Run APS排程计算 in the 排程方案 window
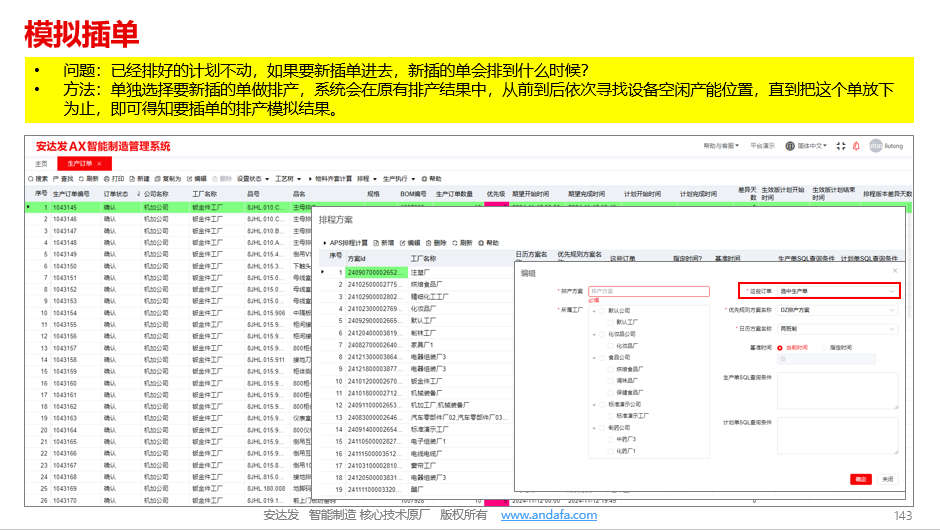The height and width of the screenshot is (530, 940). click(345, 243)
